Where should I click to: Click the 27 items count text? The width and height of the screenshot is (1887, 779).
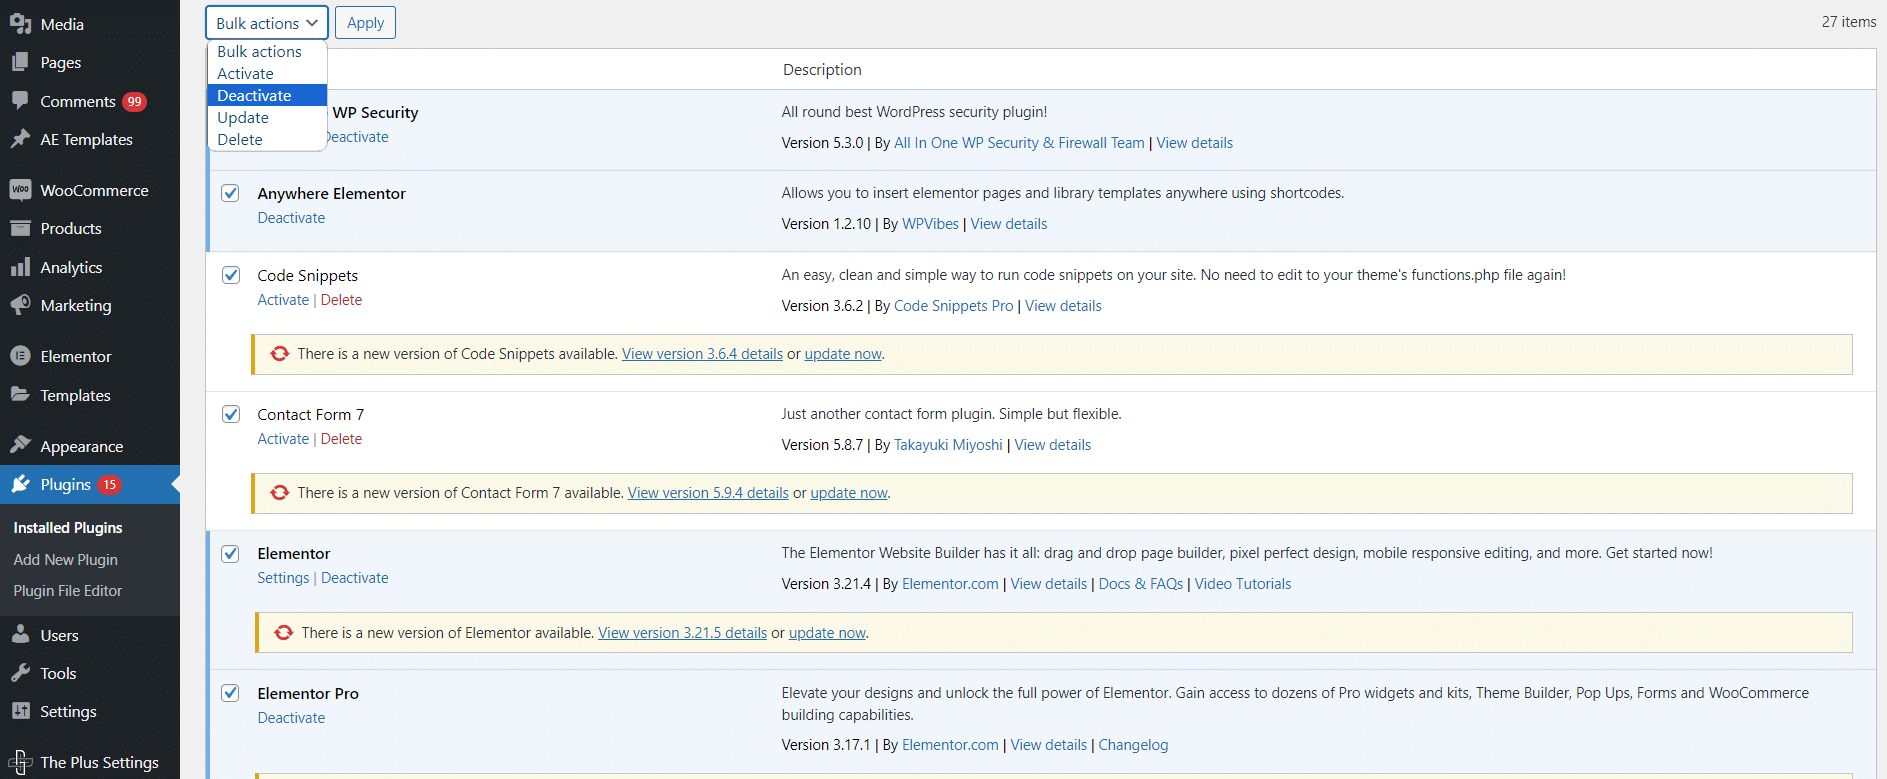(x=1848, y=22)
